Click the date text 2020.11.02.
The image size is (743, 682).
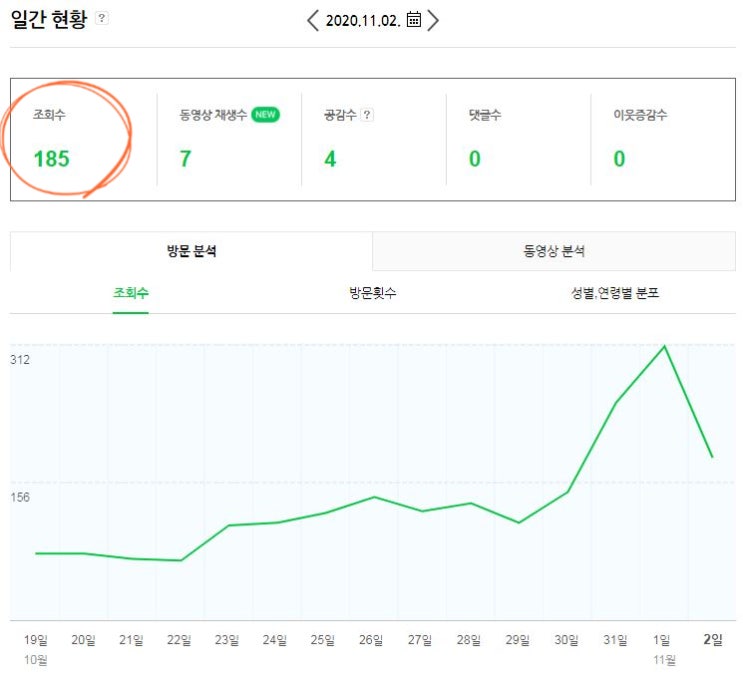(x=363, y=20)
